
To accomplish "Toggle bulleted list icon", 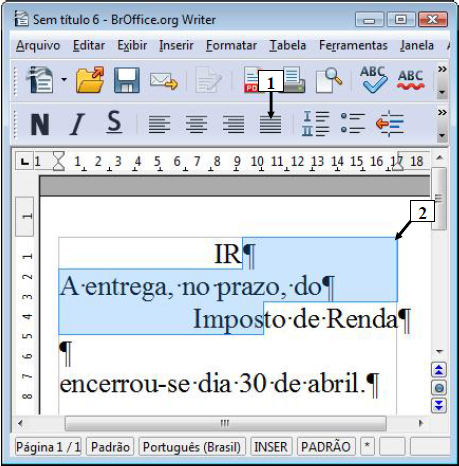I will (353, 123).
